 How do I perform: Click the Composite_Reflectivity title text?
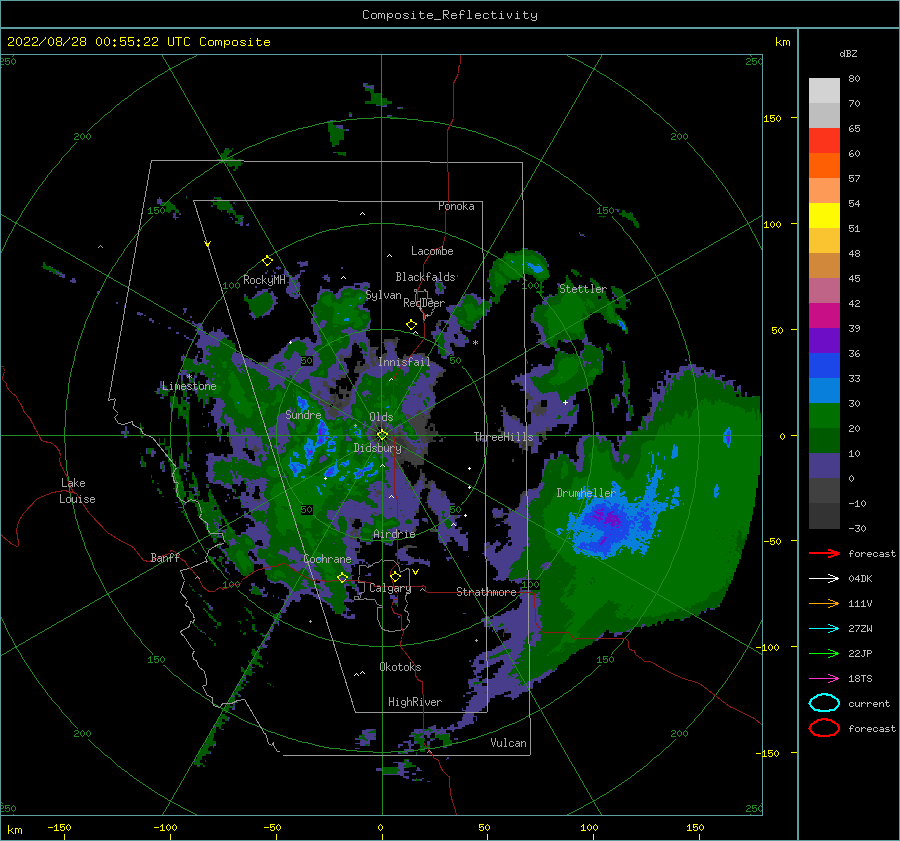(450, 15)
